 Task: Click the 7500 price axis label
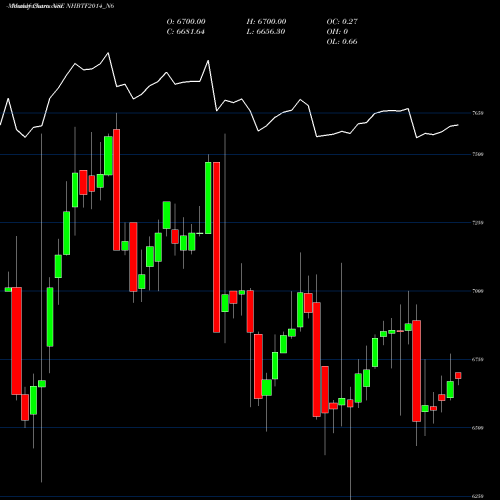(478, 154)
